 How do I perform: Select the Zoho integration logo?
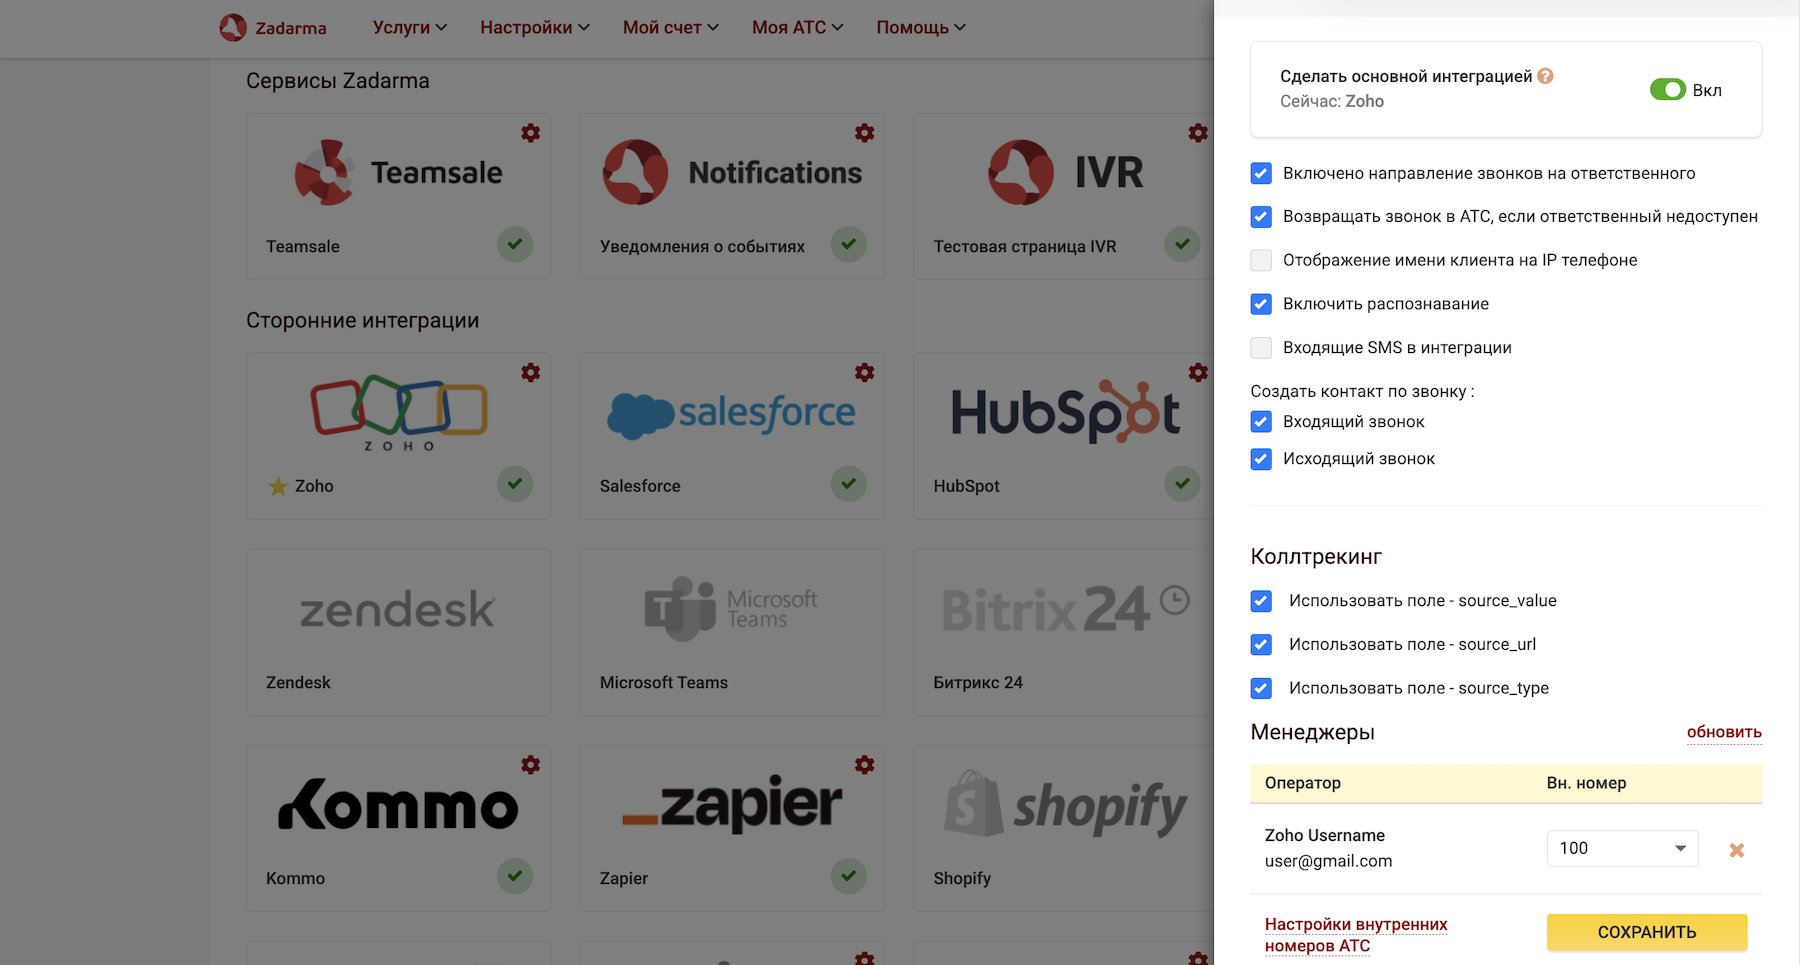pos(399,413)
